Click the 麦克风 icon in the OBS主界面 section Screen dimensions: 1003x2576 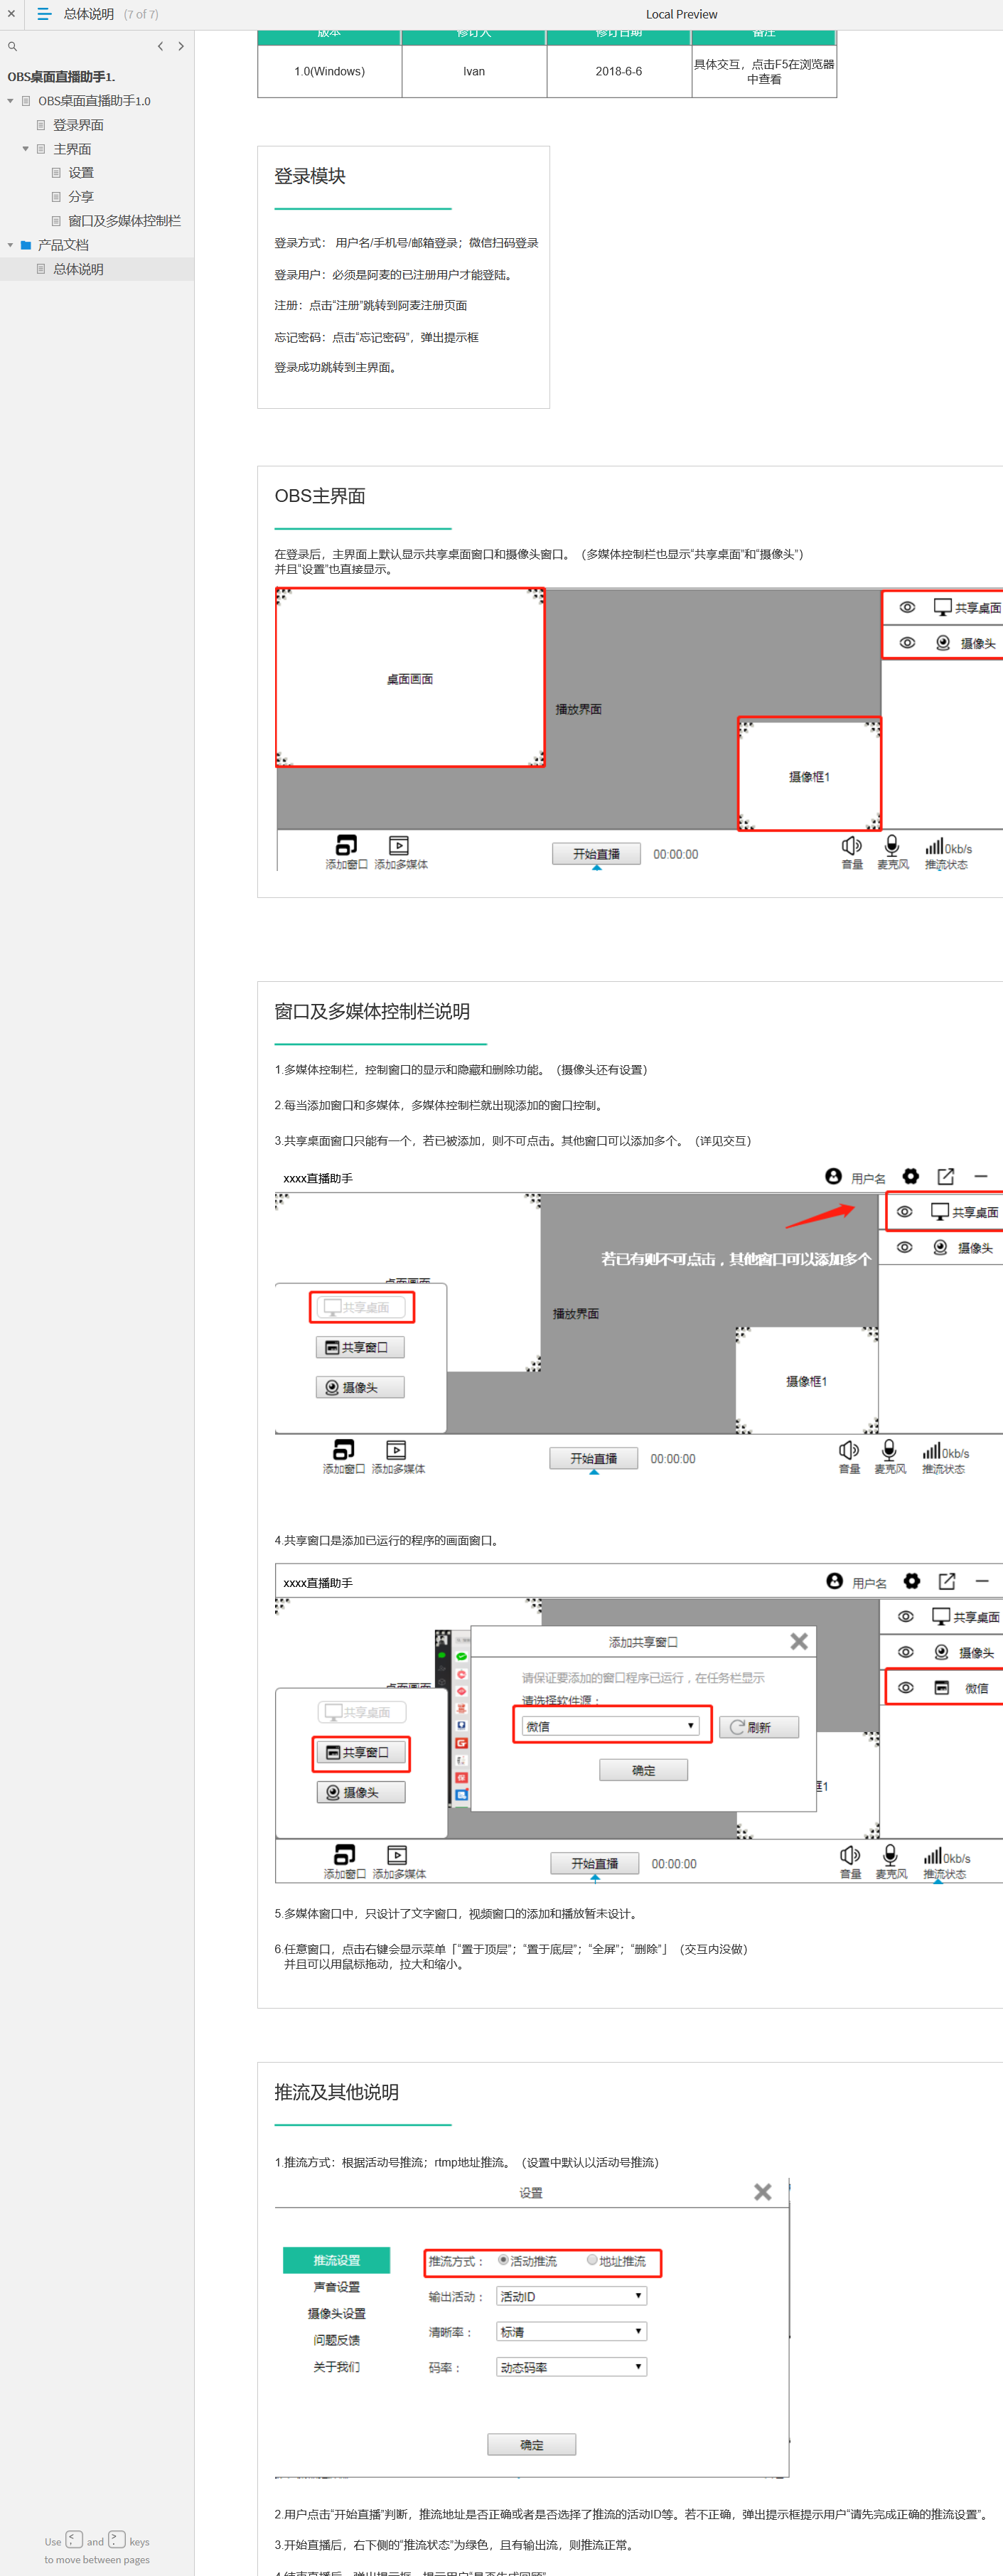[x=892, y=845]
